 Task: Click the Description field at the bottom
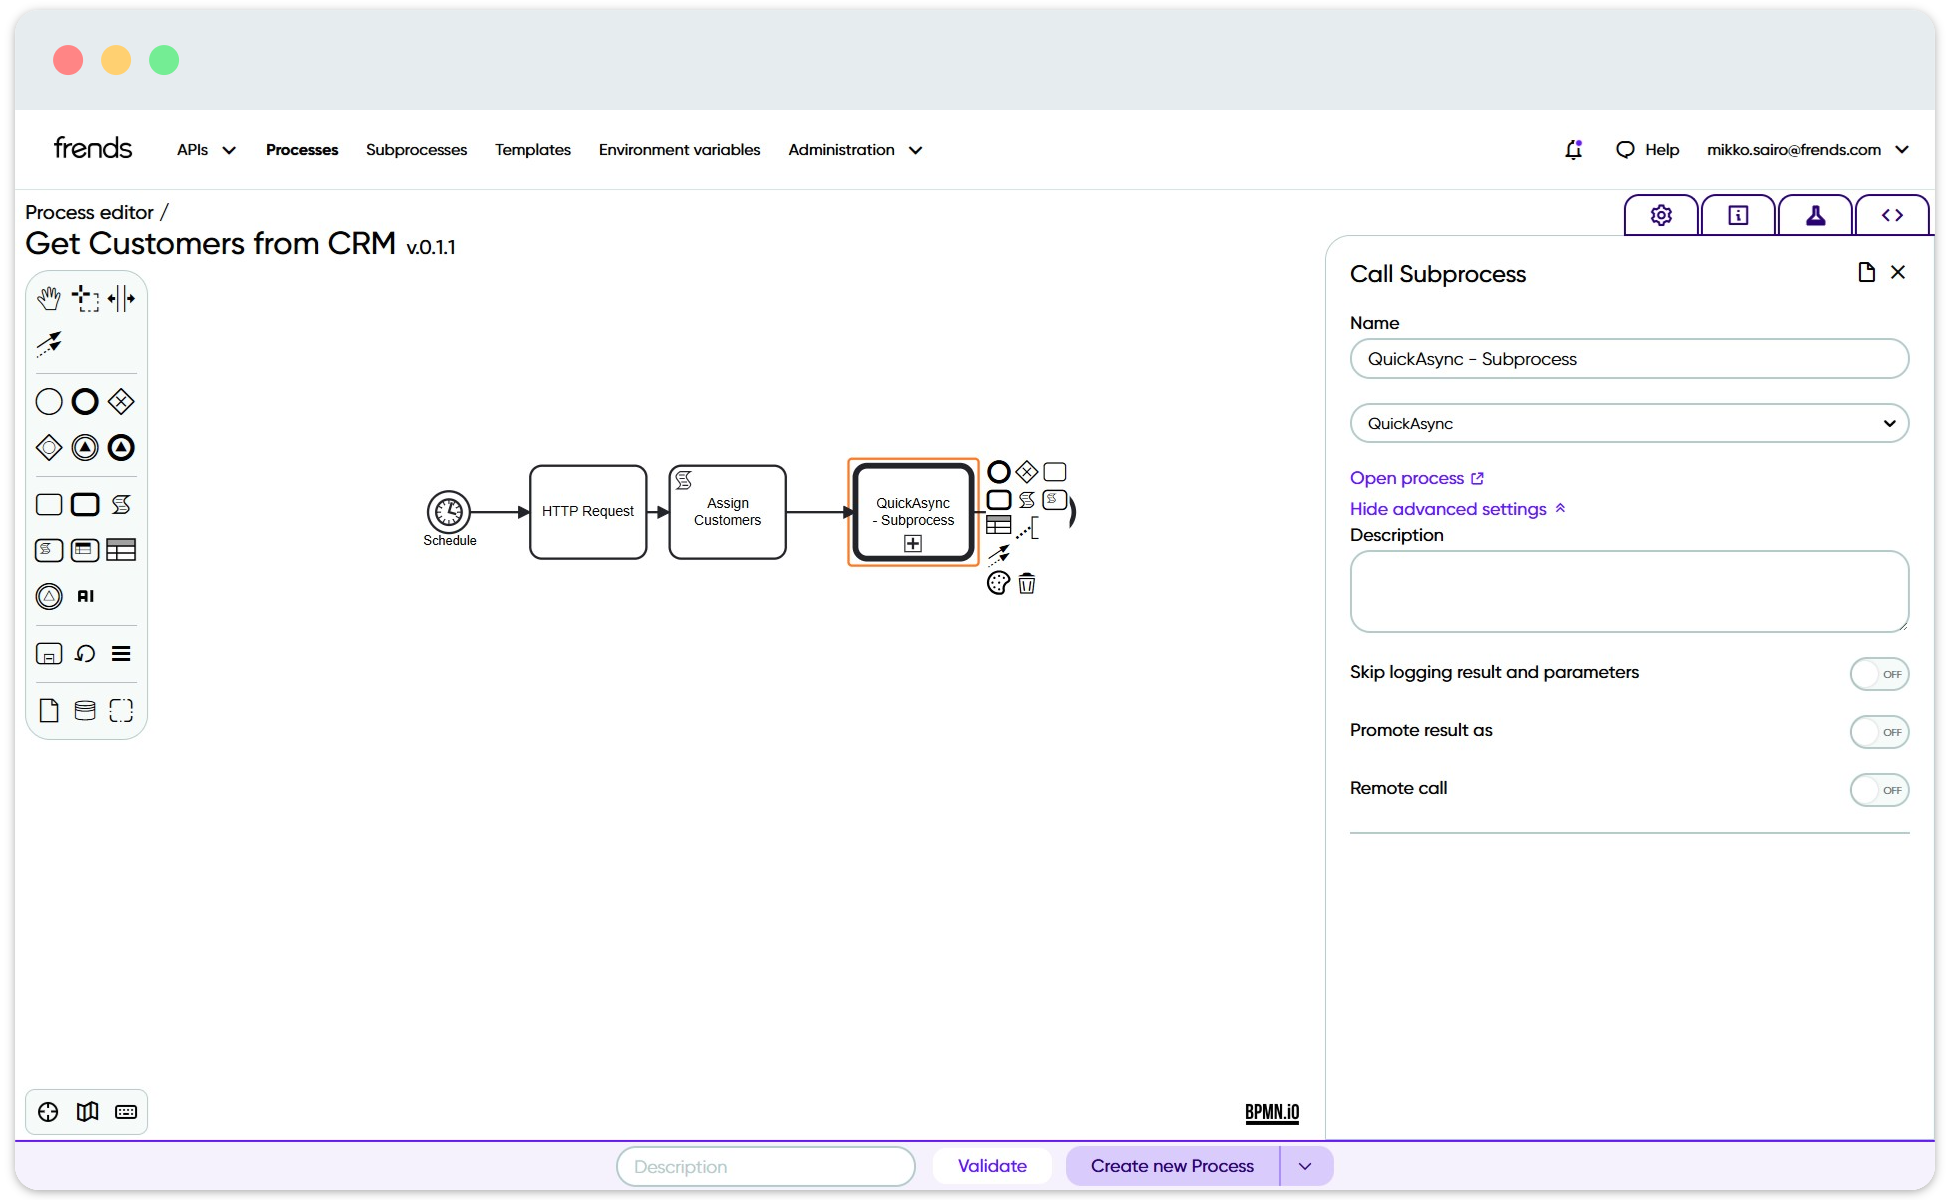point(765,1166)
